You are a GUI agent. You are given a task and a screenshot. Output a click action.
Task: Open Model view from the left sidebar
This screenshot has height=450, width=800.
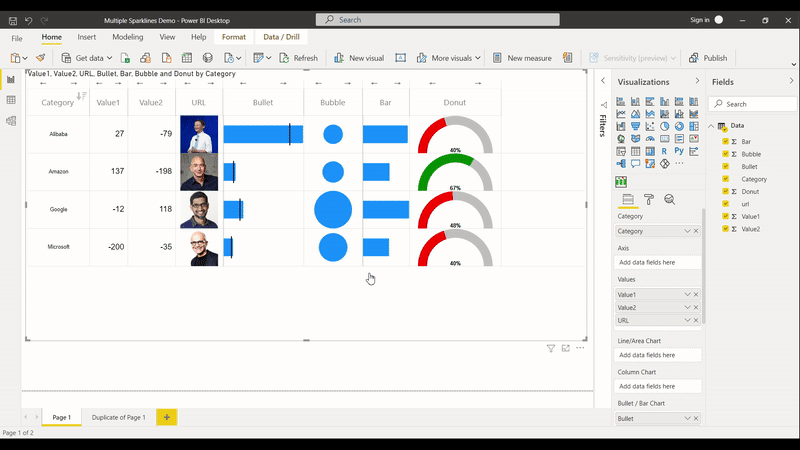click(x=11, y=121)
